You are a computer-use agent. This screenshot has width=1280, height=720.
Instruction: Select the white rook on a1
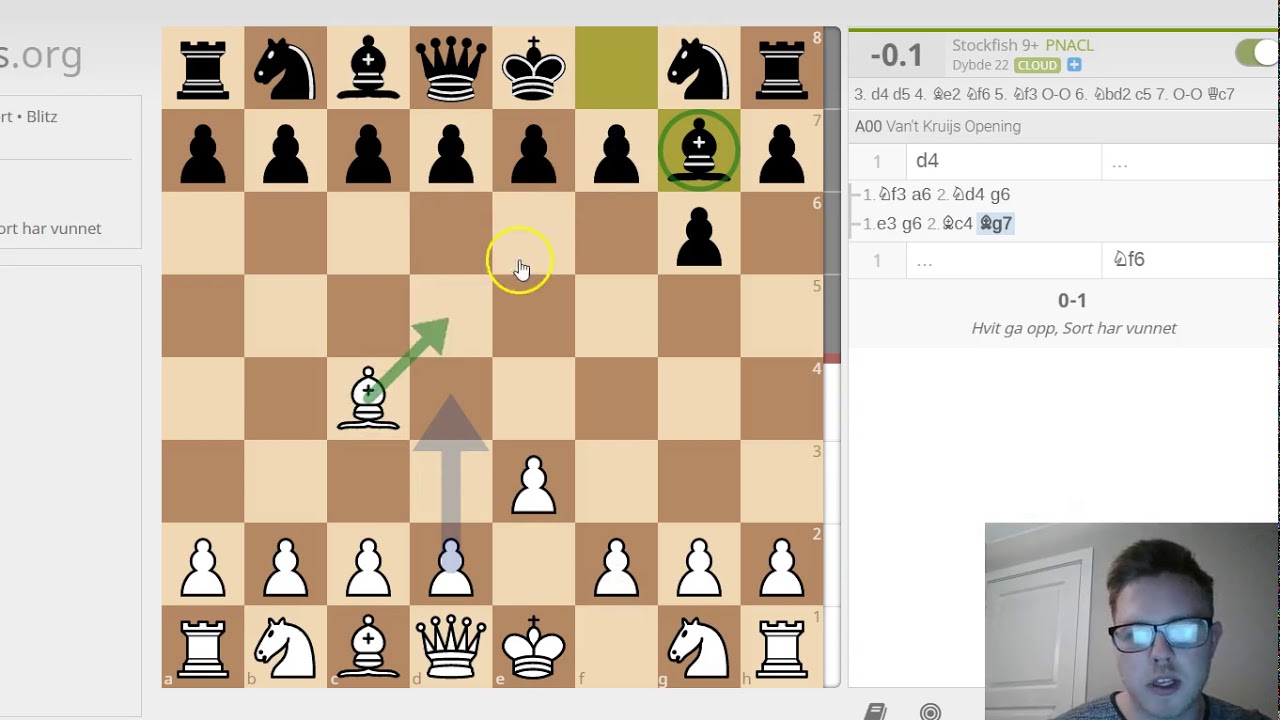(203, 647)
